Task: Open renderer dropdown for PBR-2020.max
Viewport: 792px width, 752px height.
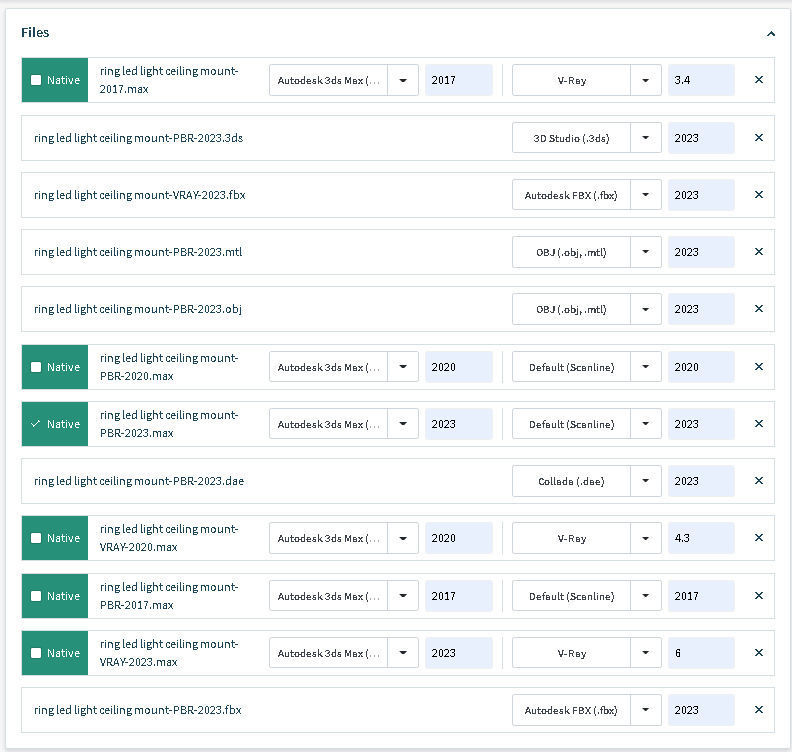Action: [x=646, y=367]
